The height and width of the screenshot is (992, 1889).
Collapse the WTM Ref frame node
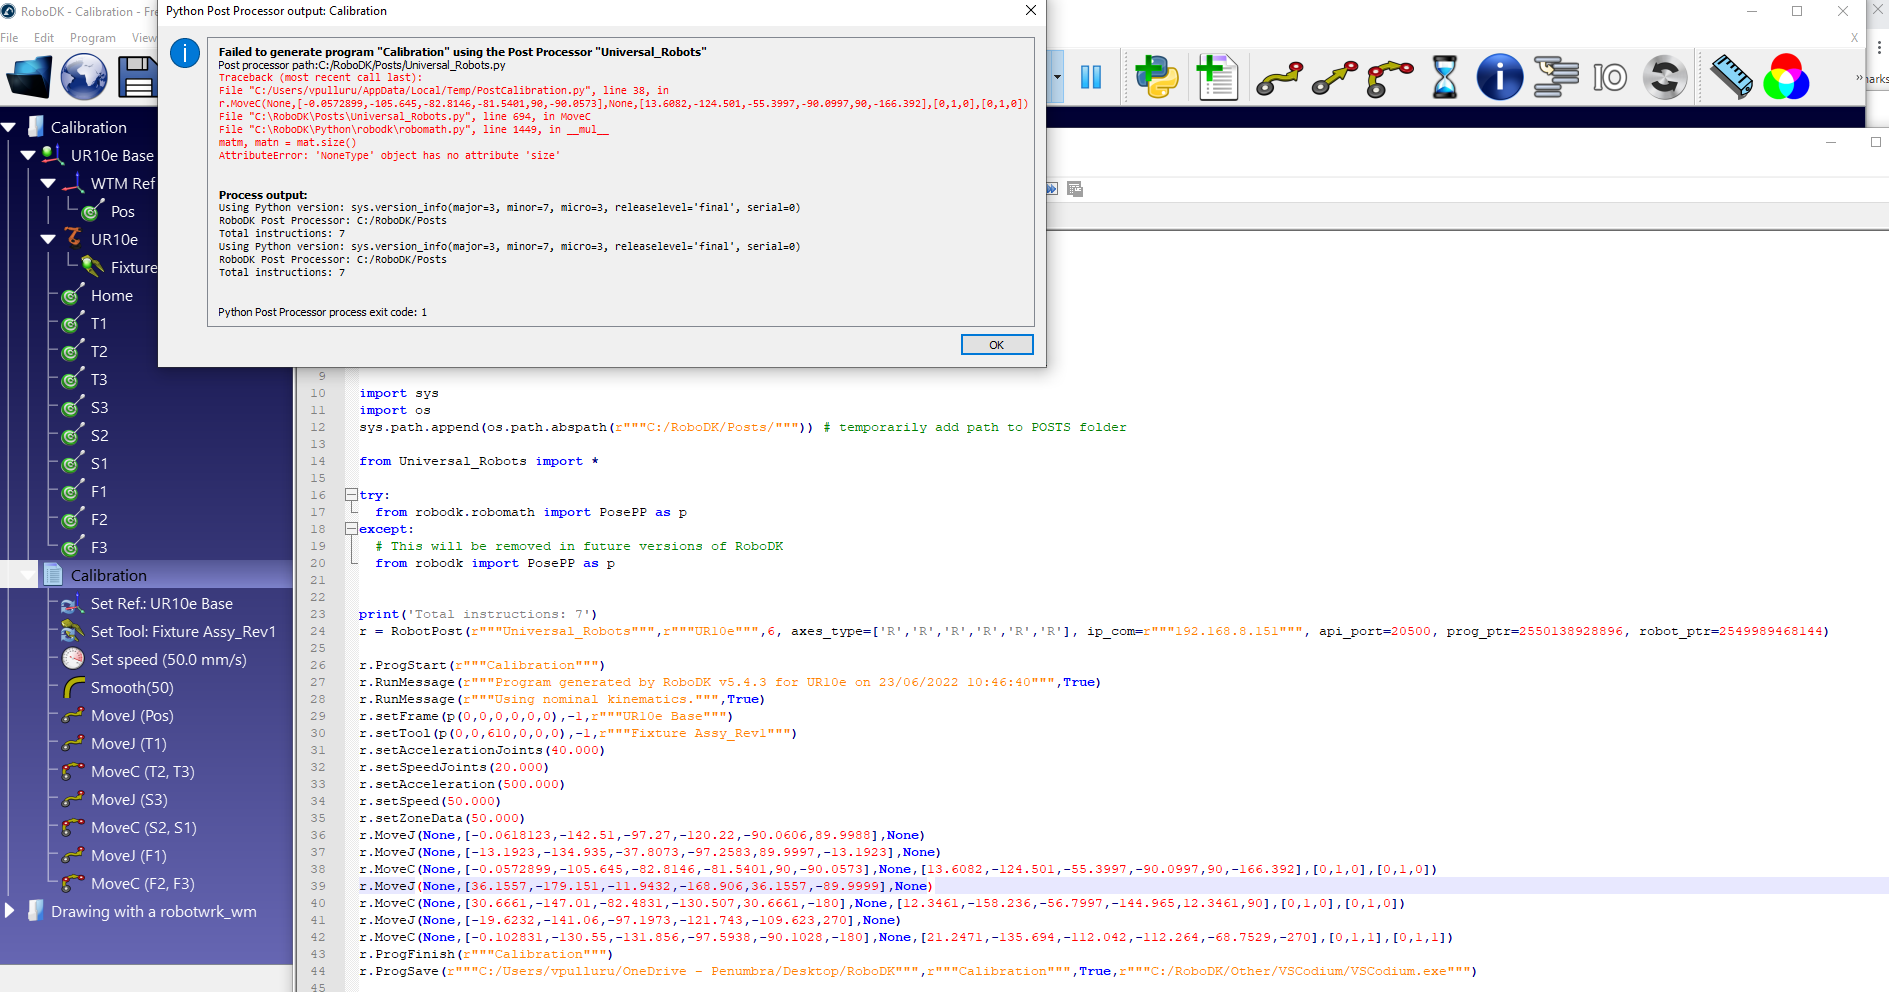coord(48,184)
